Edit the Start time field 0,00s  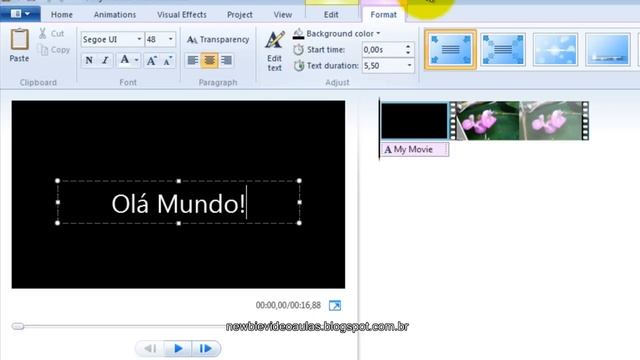(x=383, y=50)
